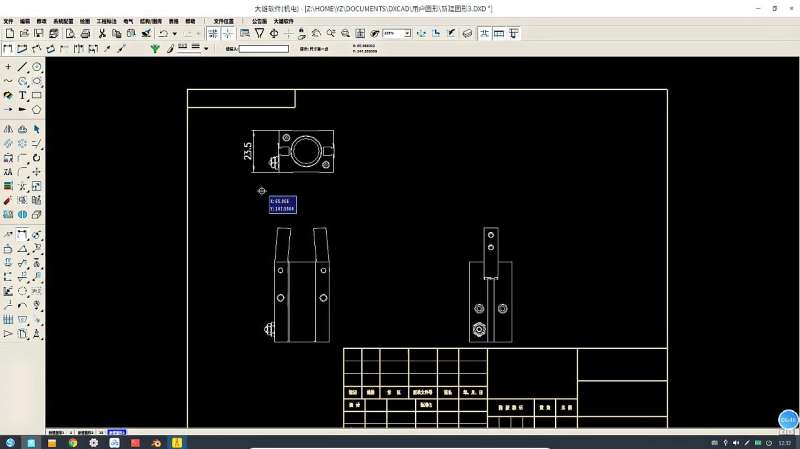Toggle the highlighted dimension style button

484,33
